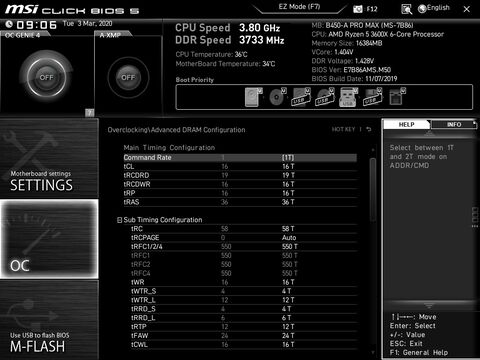Select the USB floppy boot icon
The width and height of the screenshot is (480, 360).
(x=373, y=97)
